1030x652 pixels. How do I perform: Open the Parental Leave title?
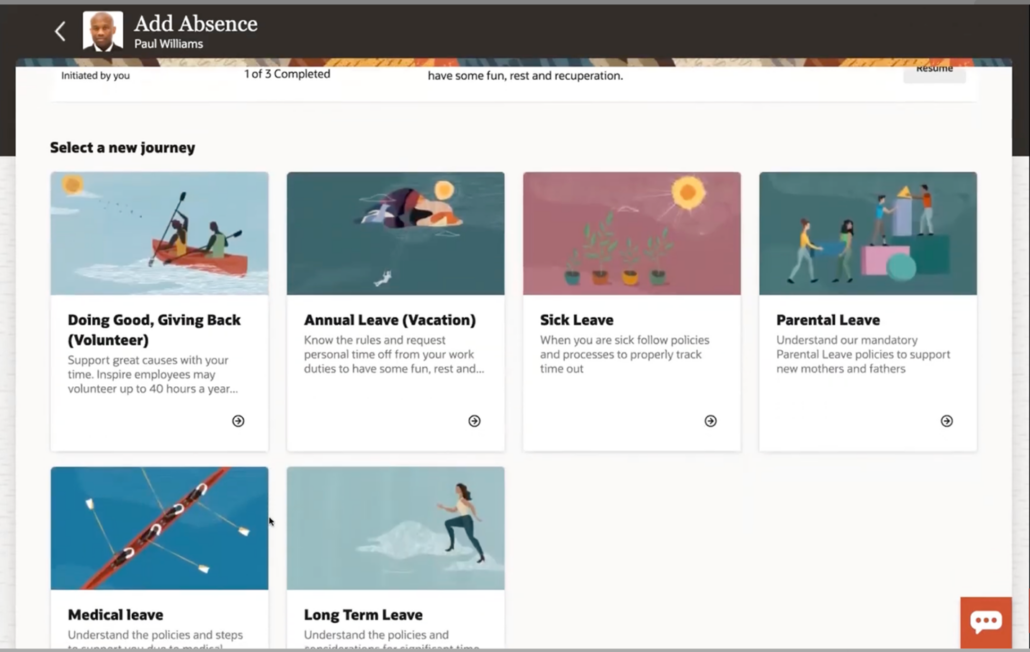pyautogui.click(x=828, y=320)
